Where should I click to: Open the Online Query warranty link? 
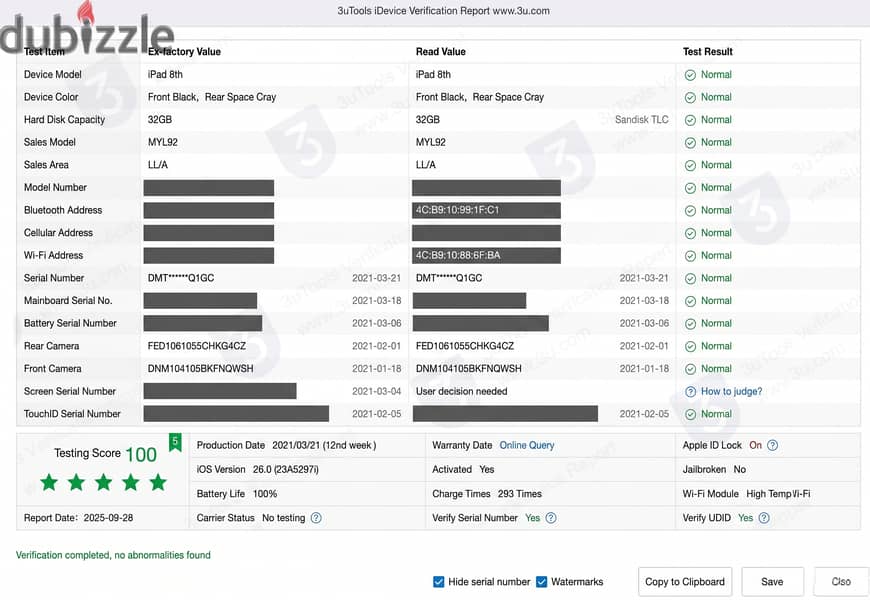527,445
